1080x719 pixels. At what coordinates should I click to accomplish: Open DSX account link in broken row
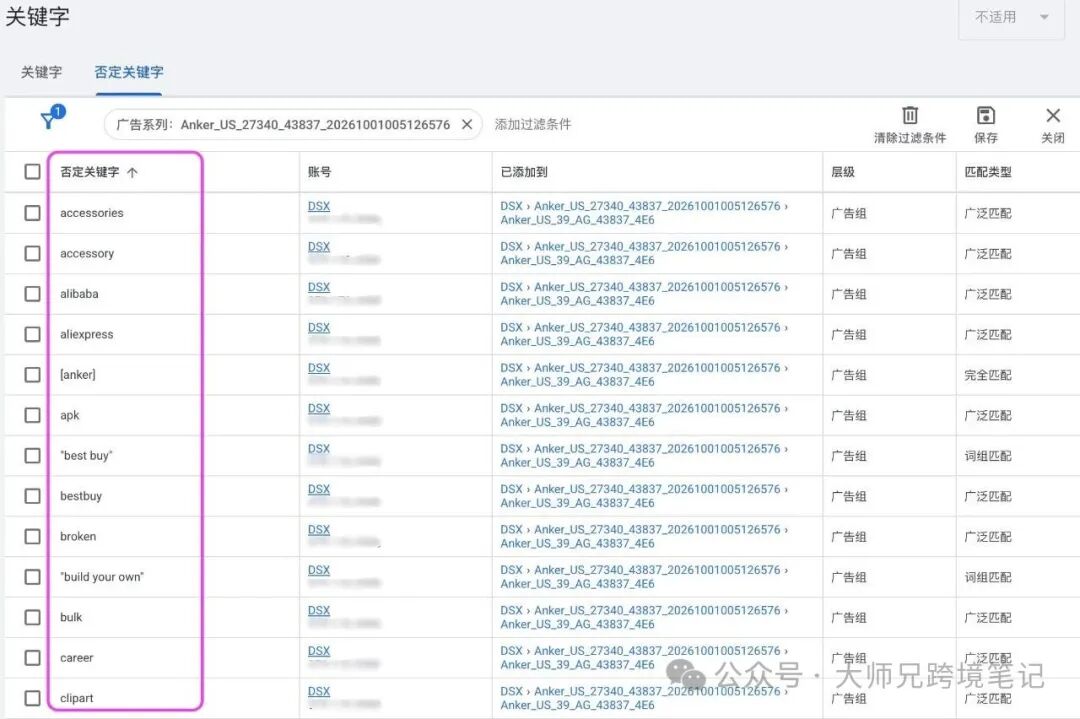(319, 530)
